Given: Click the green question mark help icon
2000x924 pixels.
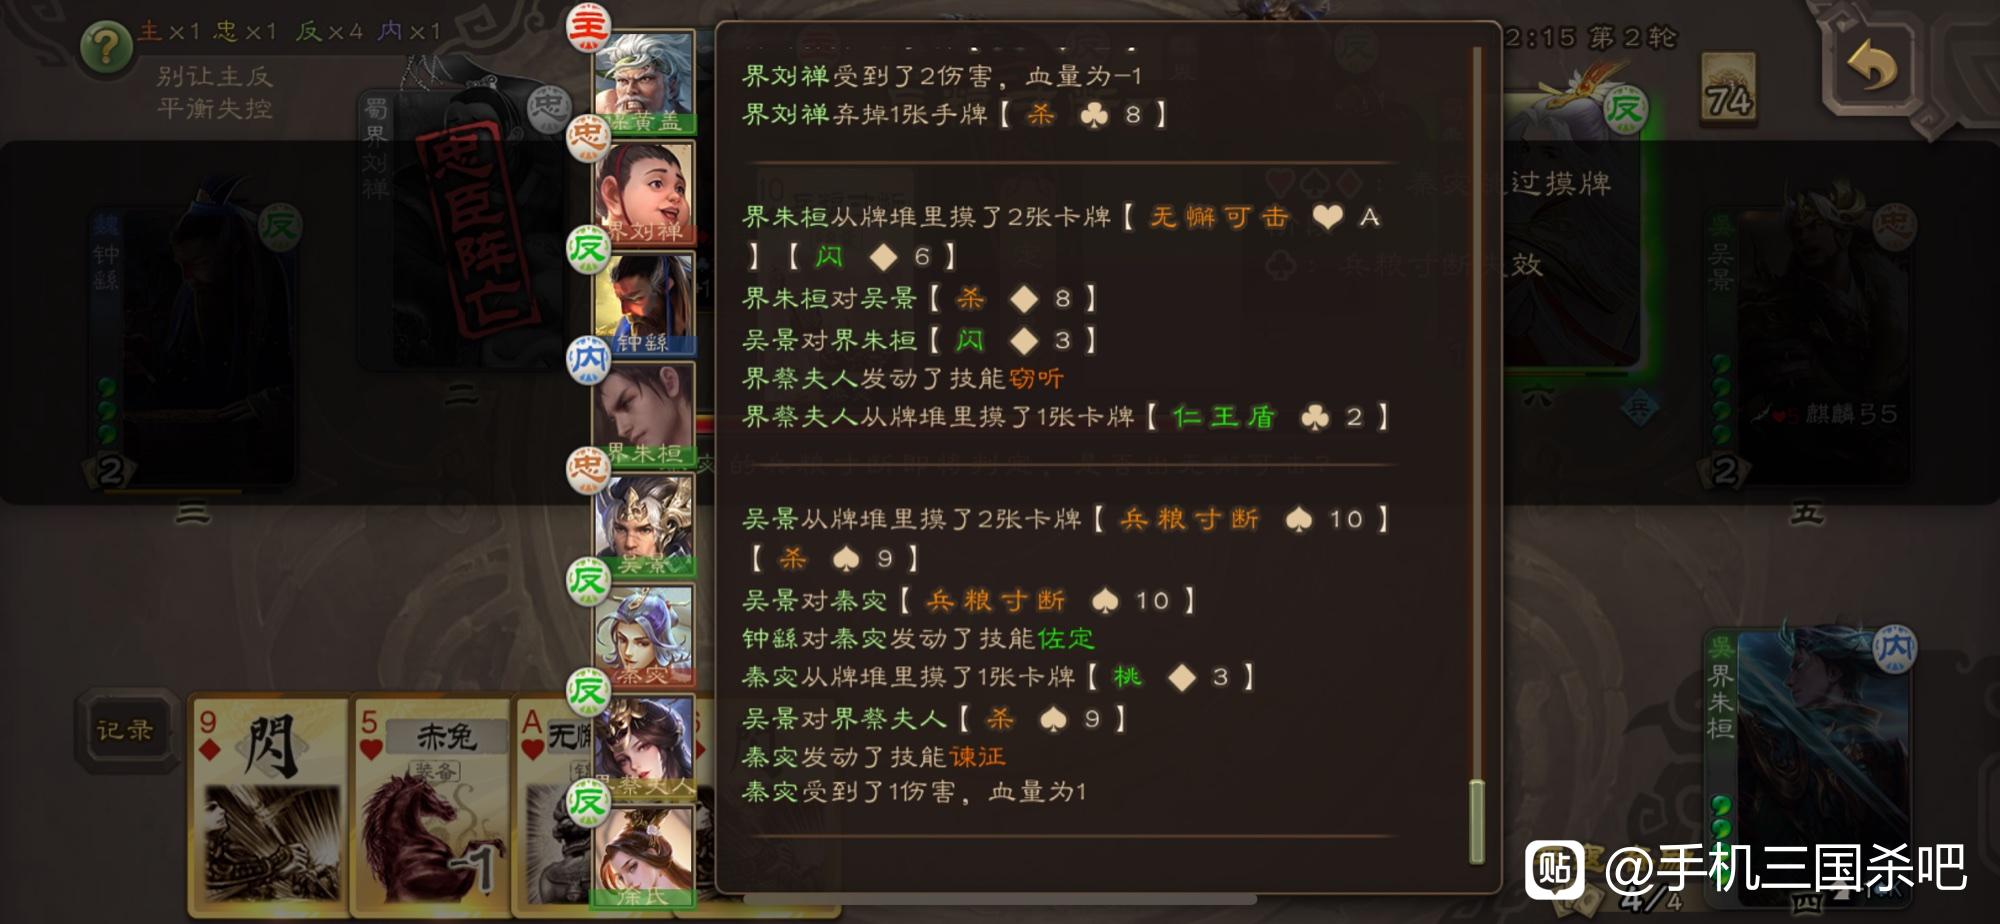Looking at the screenshot, I should pos(107,46).
